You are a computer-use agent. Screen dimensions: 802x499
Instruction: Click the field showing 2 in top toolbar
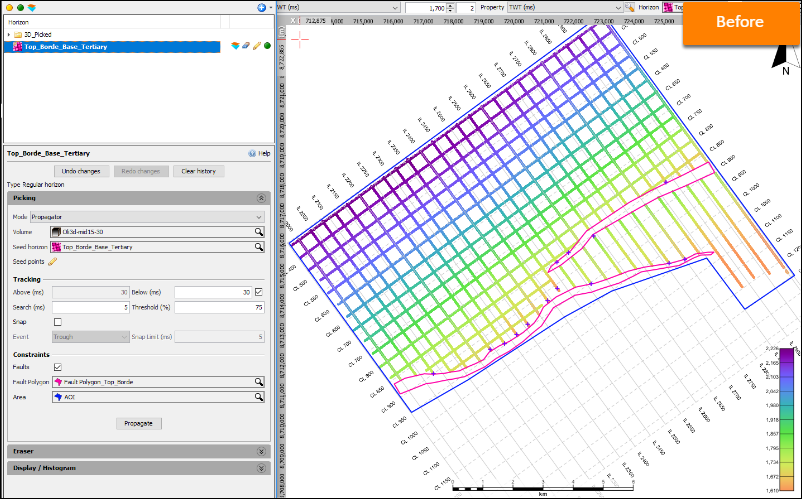[x=466, y=8]
